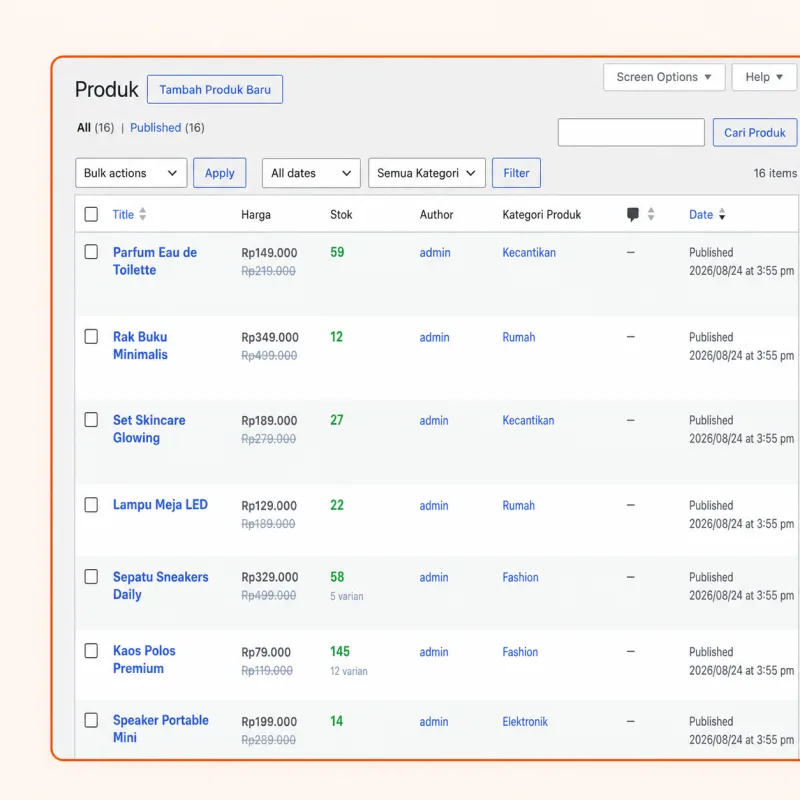This screenshot has width=800, height=800.
Task: Click the '12 varian' label
Action: [348, 671]
